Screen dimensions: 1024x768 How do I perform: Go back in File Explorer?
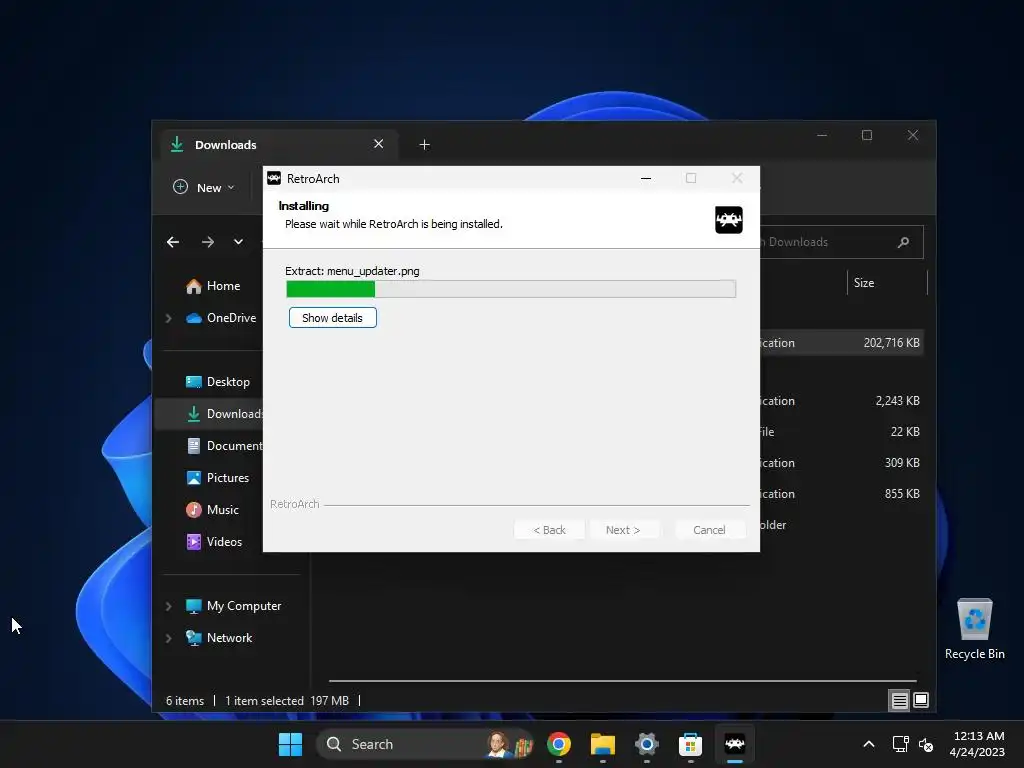pos(172,242)
